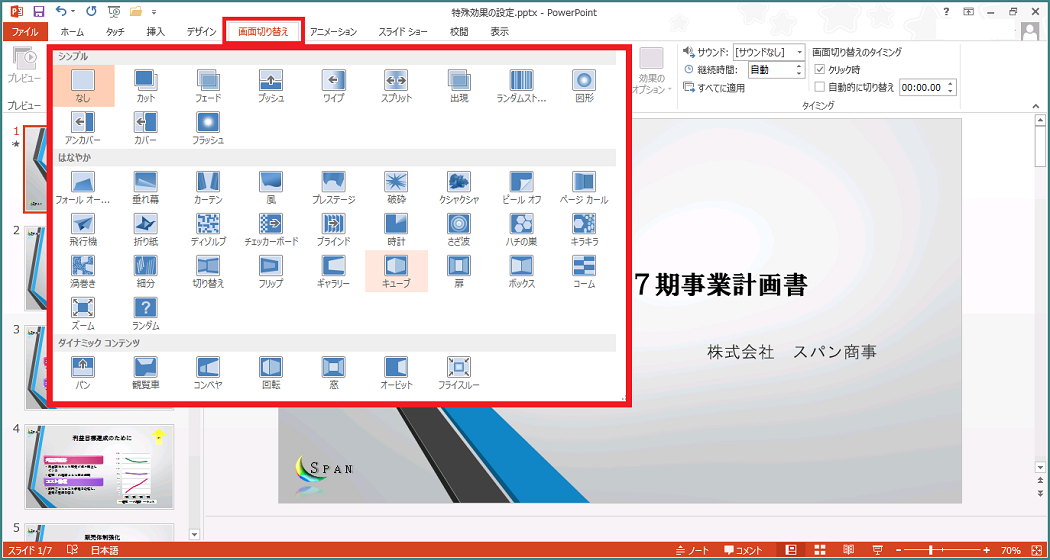The width and height of the screenshot is (1050, 560).
Task: Apply the フェード transition
Action: (x=208, y=86)
